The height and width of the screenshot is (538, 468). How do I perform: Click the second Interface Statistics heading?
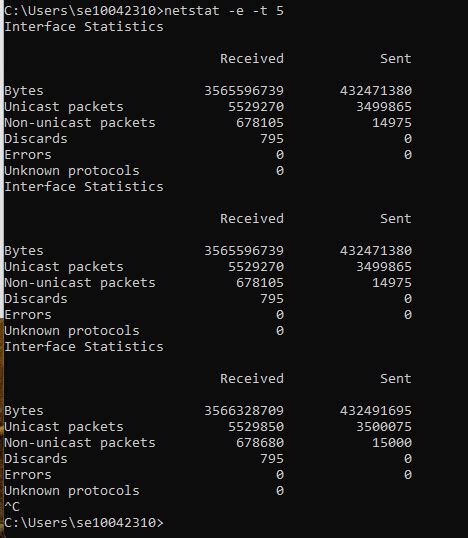coord(84,187)
